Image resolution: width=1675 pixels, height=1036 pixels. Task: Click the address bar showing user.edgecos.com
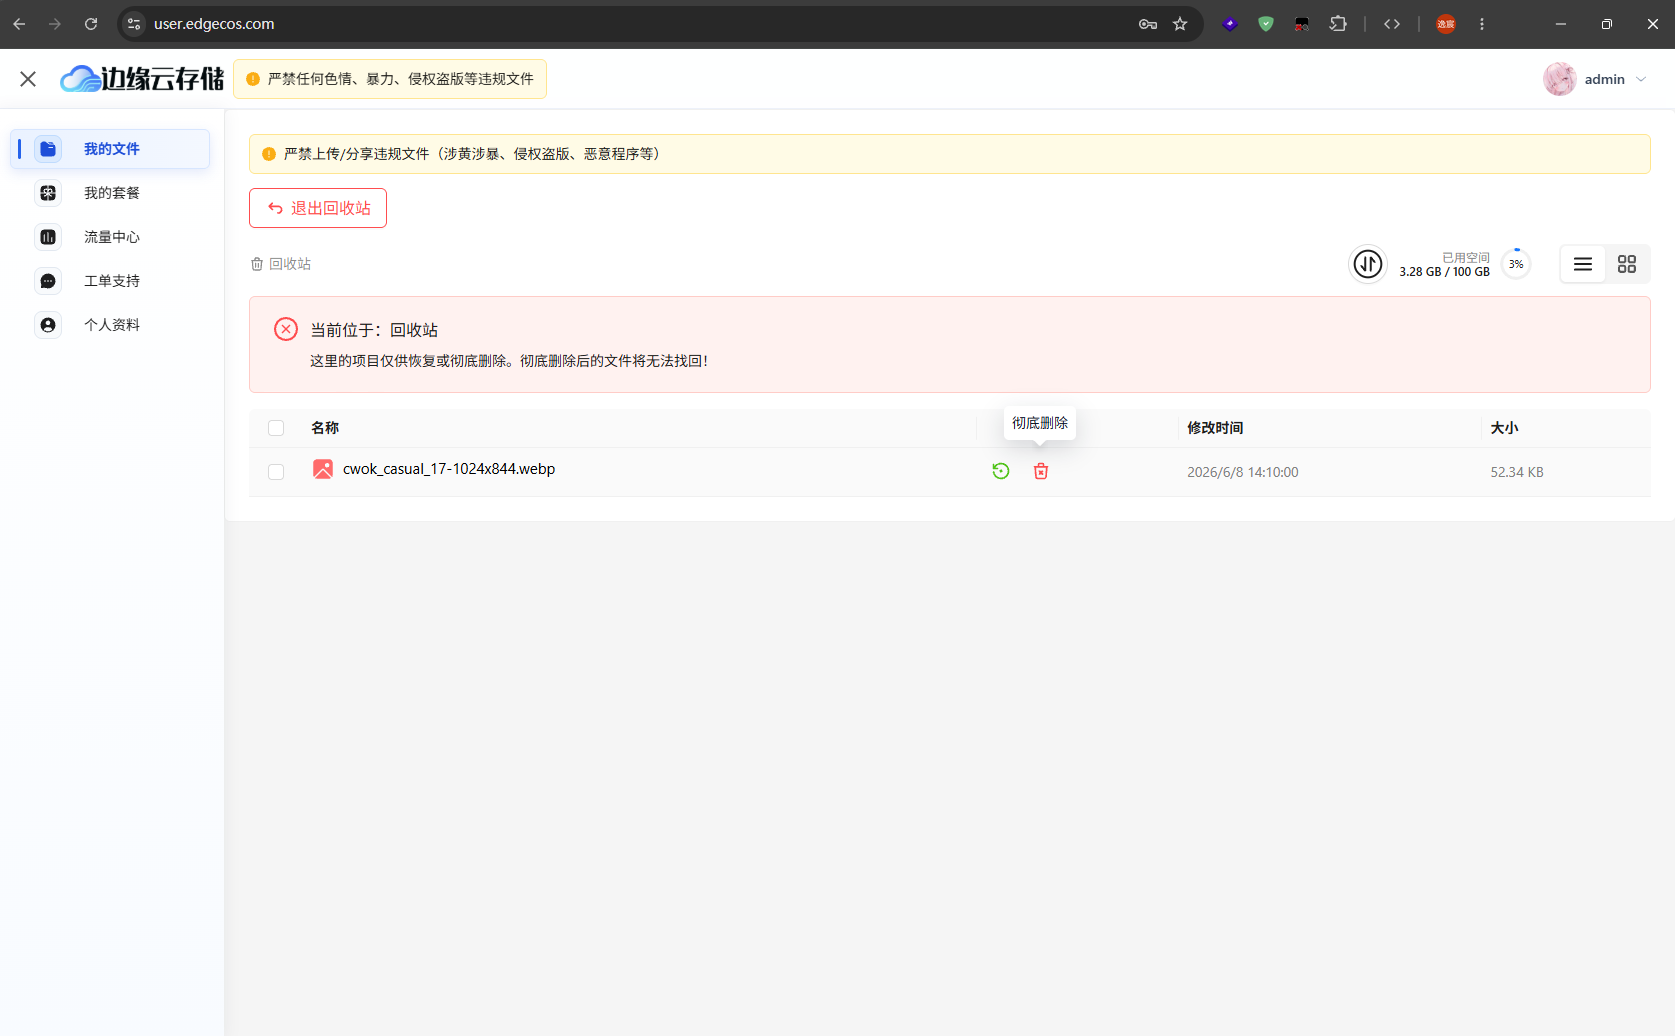[640, 24]
